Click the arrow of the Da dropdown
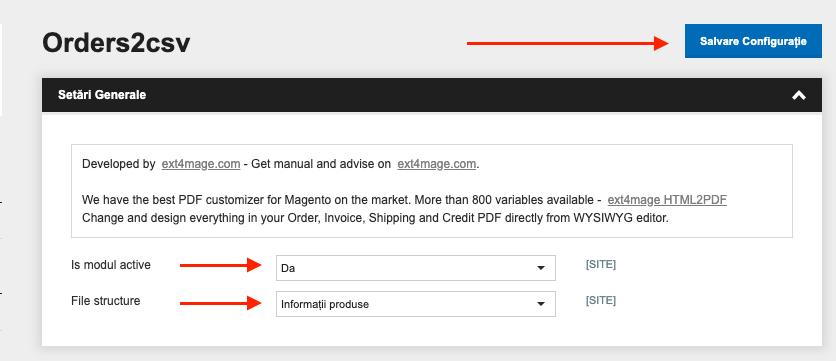 [541, 268]
